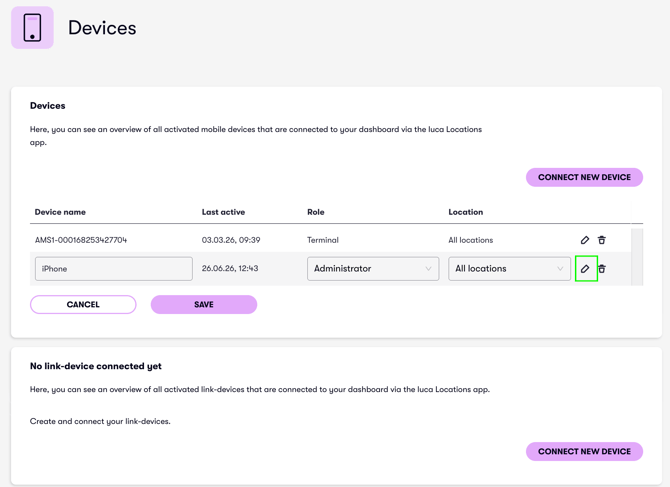The image size is (670, 487).
Task: Click the Devices phone icon in header
Action: 32,28
